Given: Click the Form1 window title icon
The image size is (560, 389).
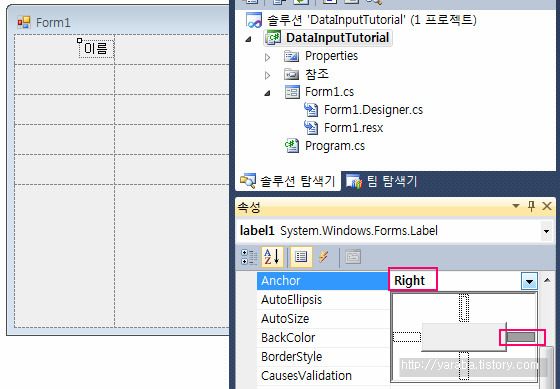Looking at the screenshot, I should (x=24, y=22).
